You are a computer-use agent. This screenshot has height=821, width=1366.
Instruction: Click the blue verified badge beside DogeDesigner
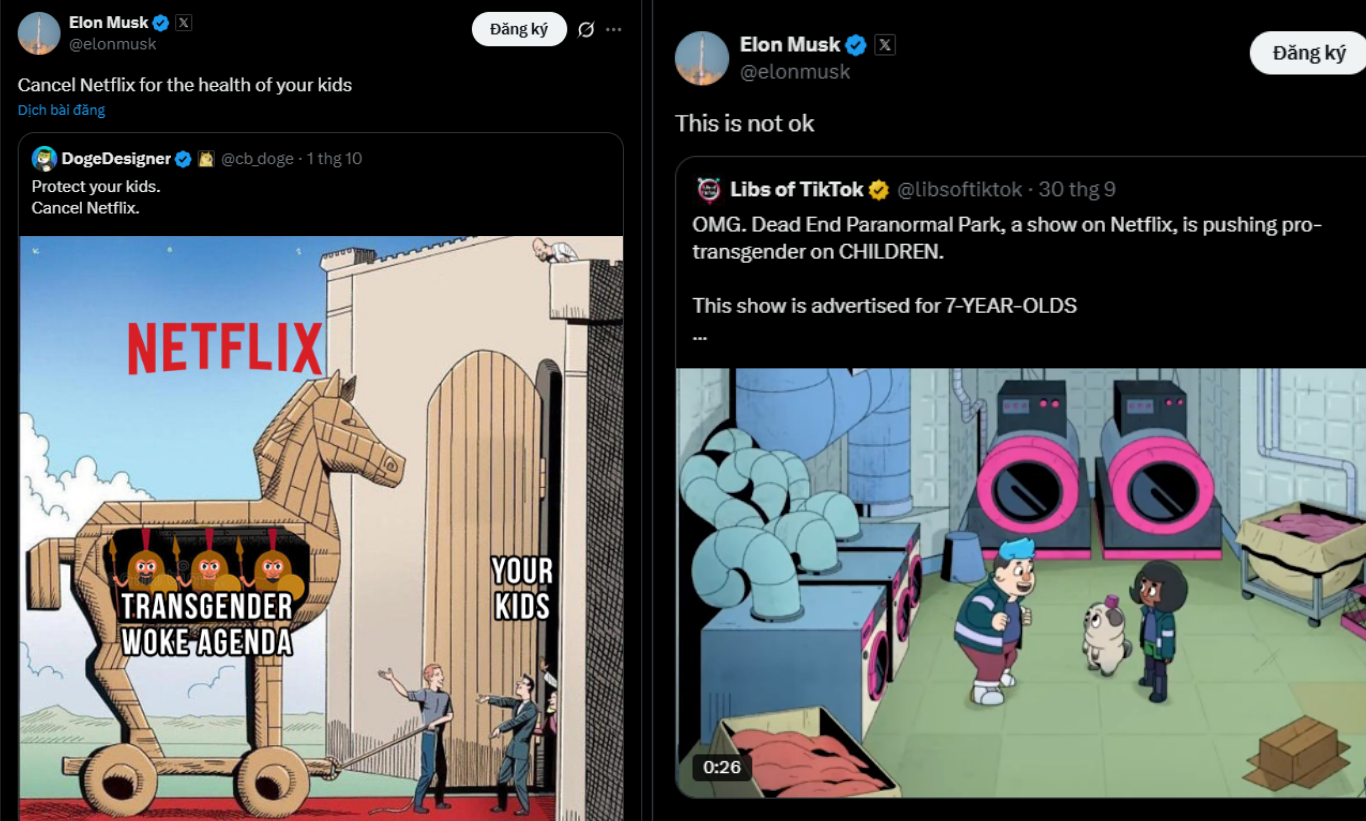[184, 159]
